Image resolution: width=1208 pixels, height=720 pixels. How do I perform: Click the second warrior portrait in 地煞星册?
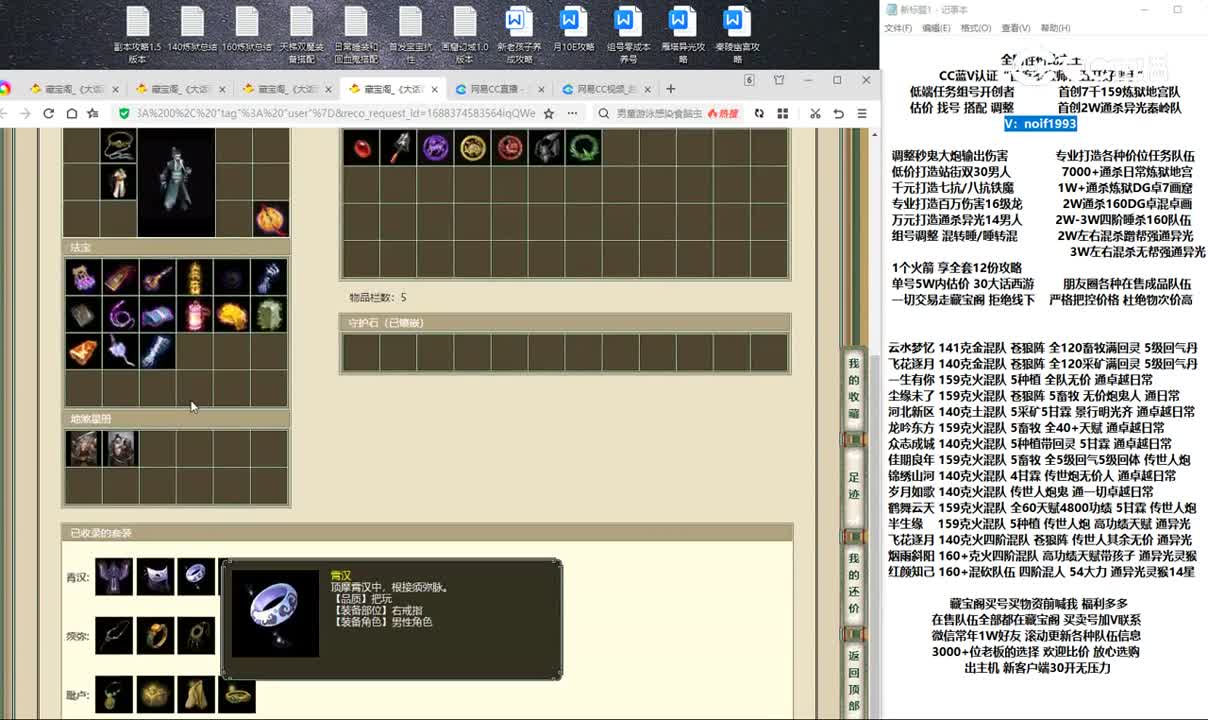[120, 448]
